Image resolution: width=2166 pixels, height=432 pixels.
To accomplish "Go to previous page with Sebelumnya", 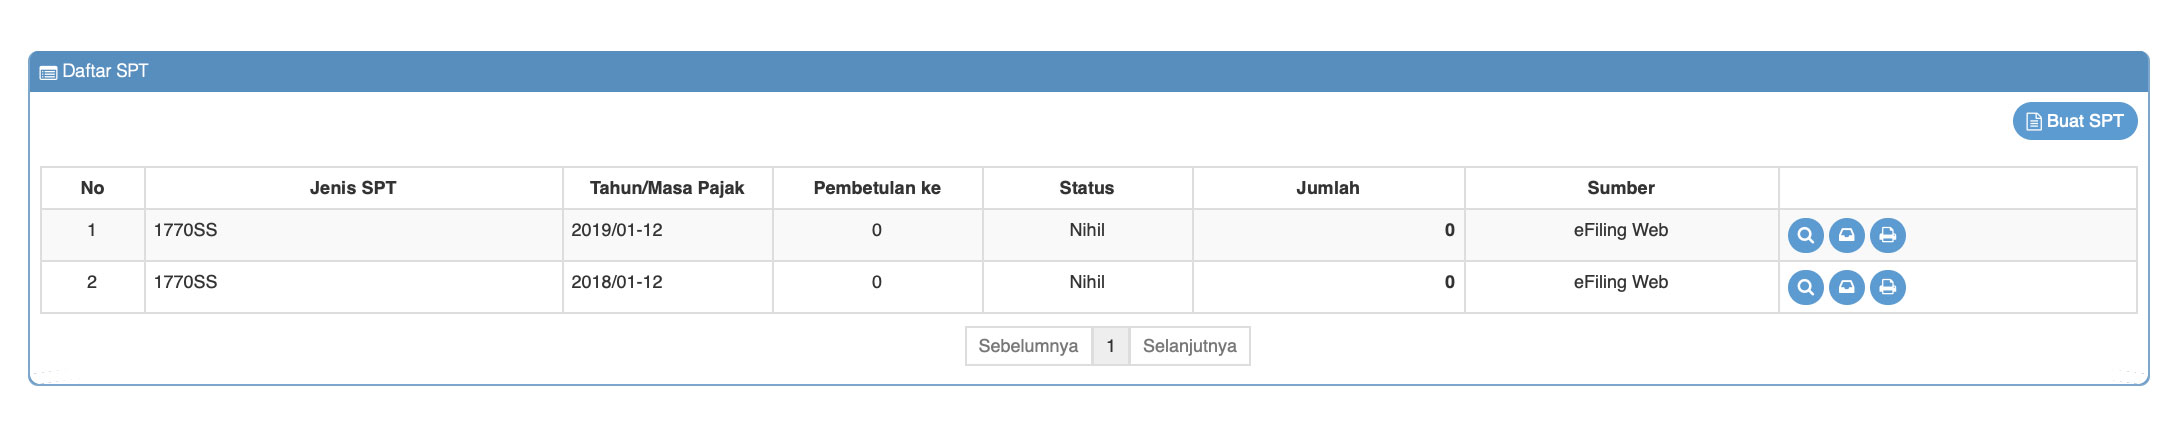I will tap(1027, 346).
